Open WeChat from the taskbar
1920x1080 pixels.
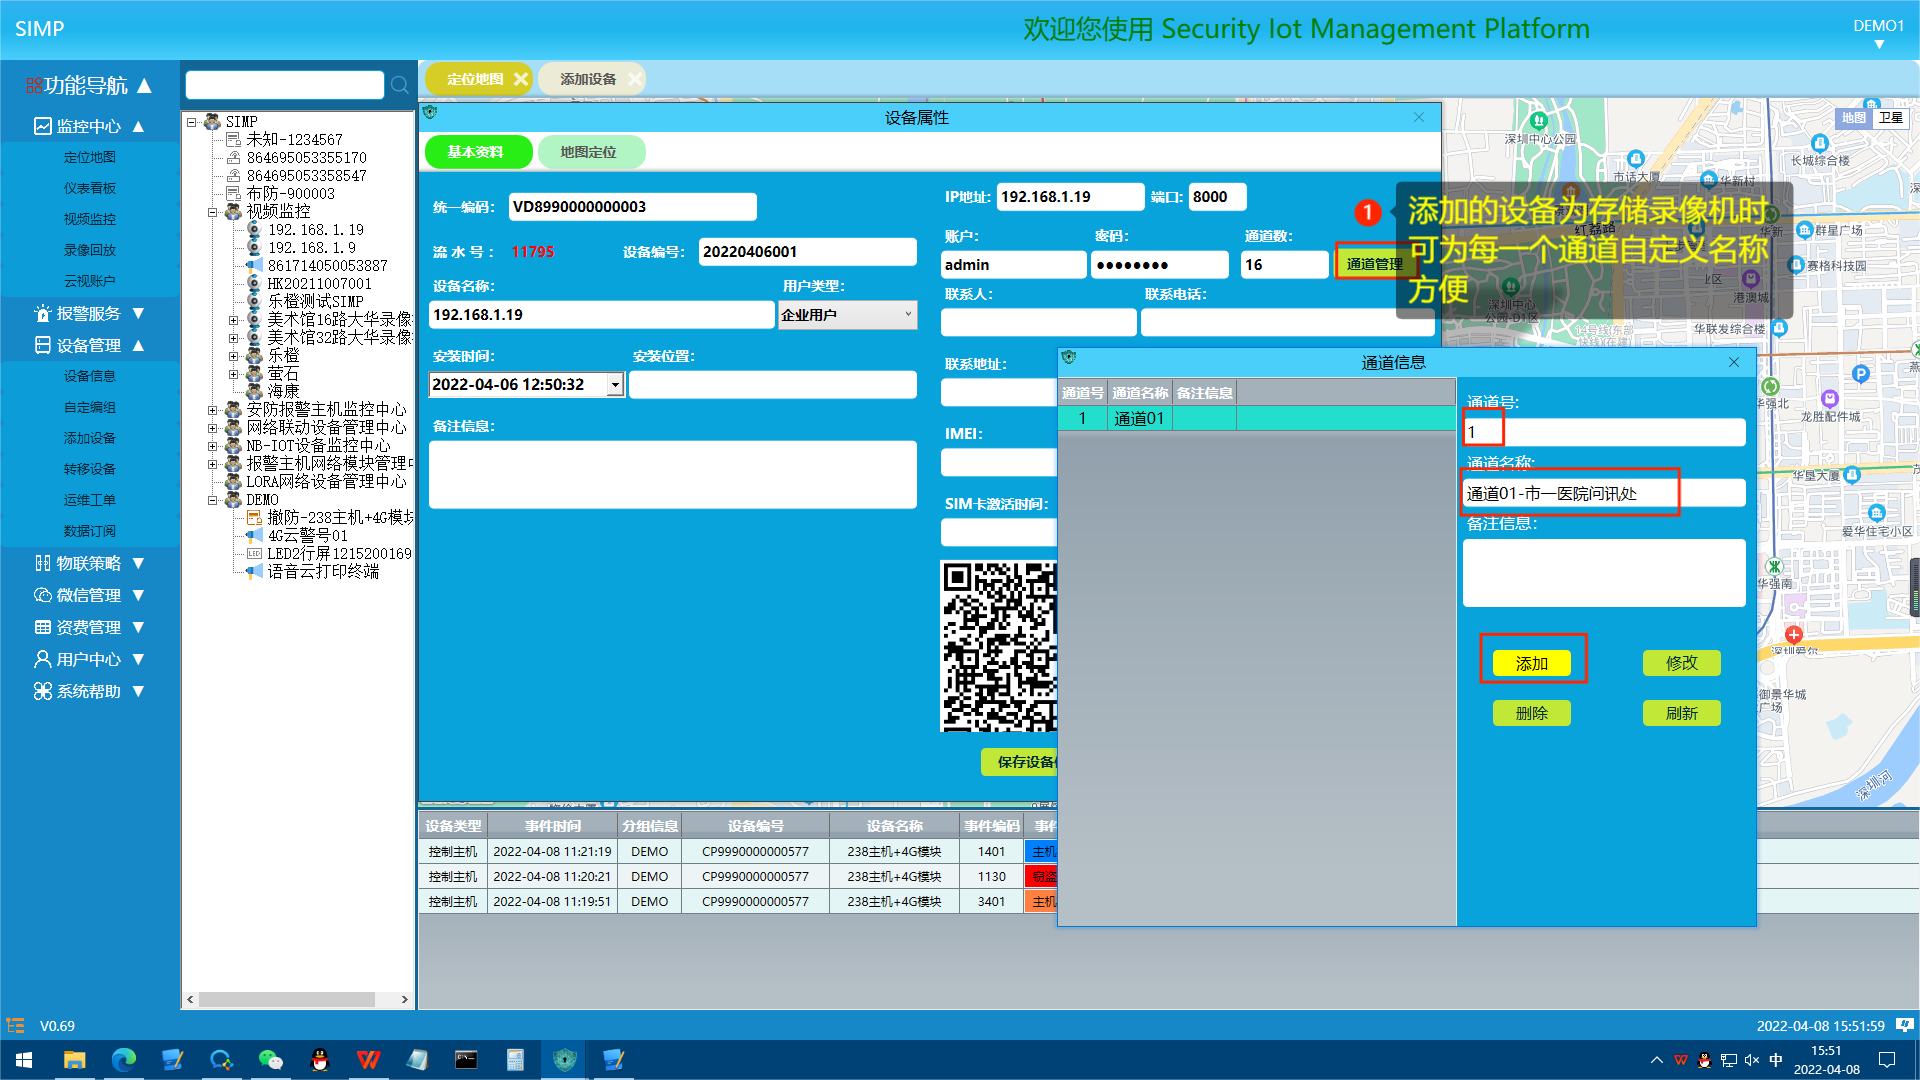pyautogui.click(x=270, y=1060)
